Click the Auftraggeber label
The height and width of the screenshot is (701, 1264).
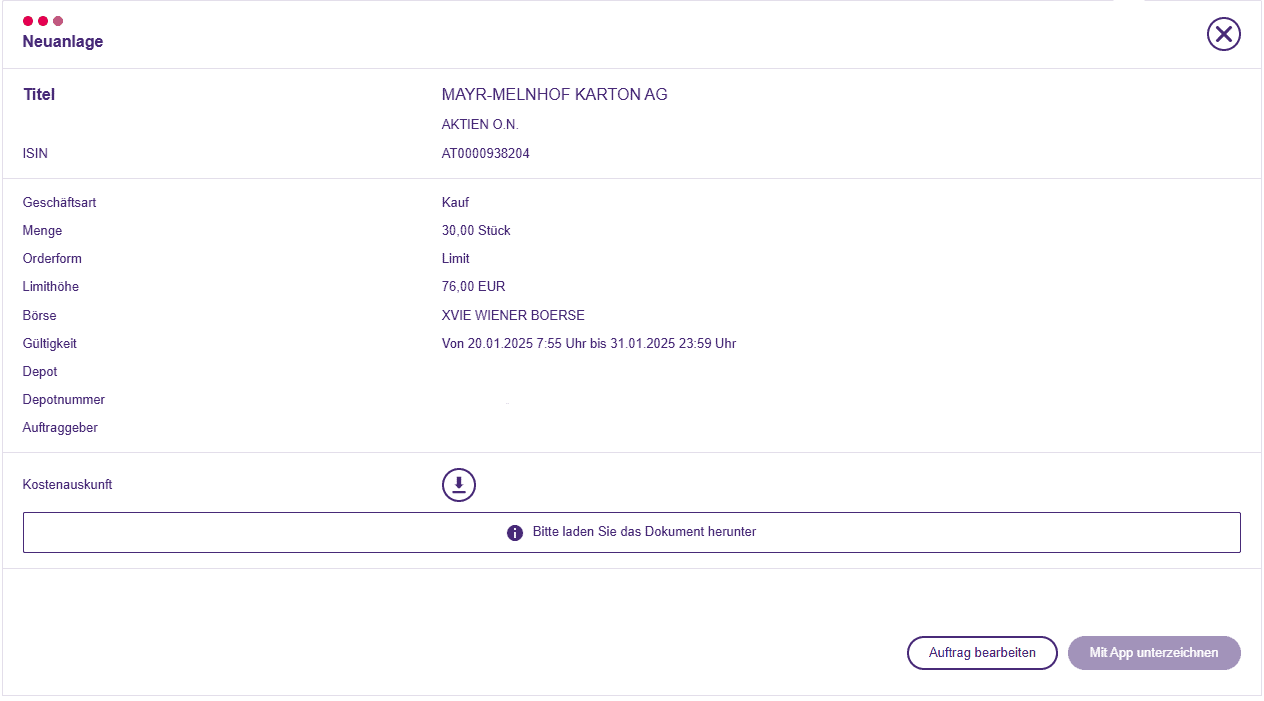pyautogui.click(x=60, y=428)
